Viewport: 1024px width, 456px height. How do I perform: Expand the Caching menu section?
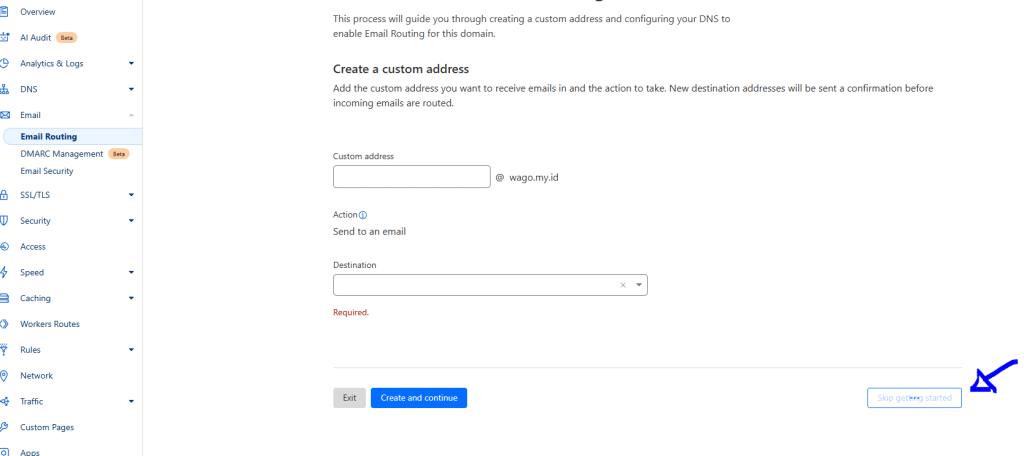pos(131,298)
